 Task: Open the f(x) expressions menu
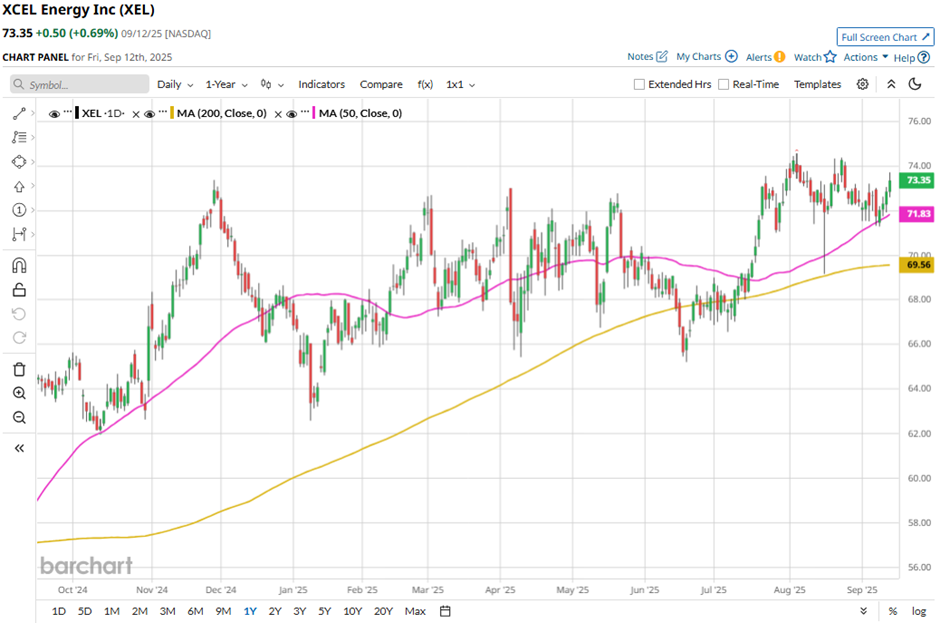click(425, 85)
